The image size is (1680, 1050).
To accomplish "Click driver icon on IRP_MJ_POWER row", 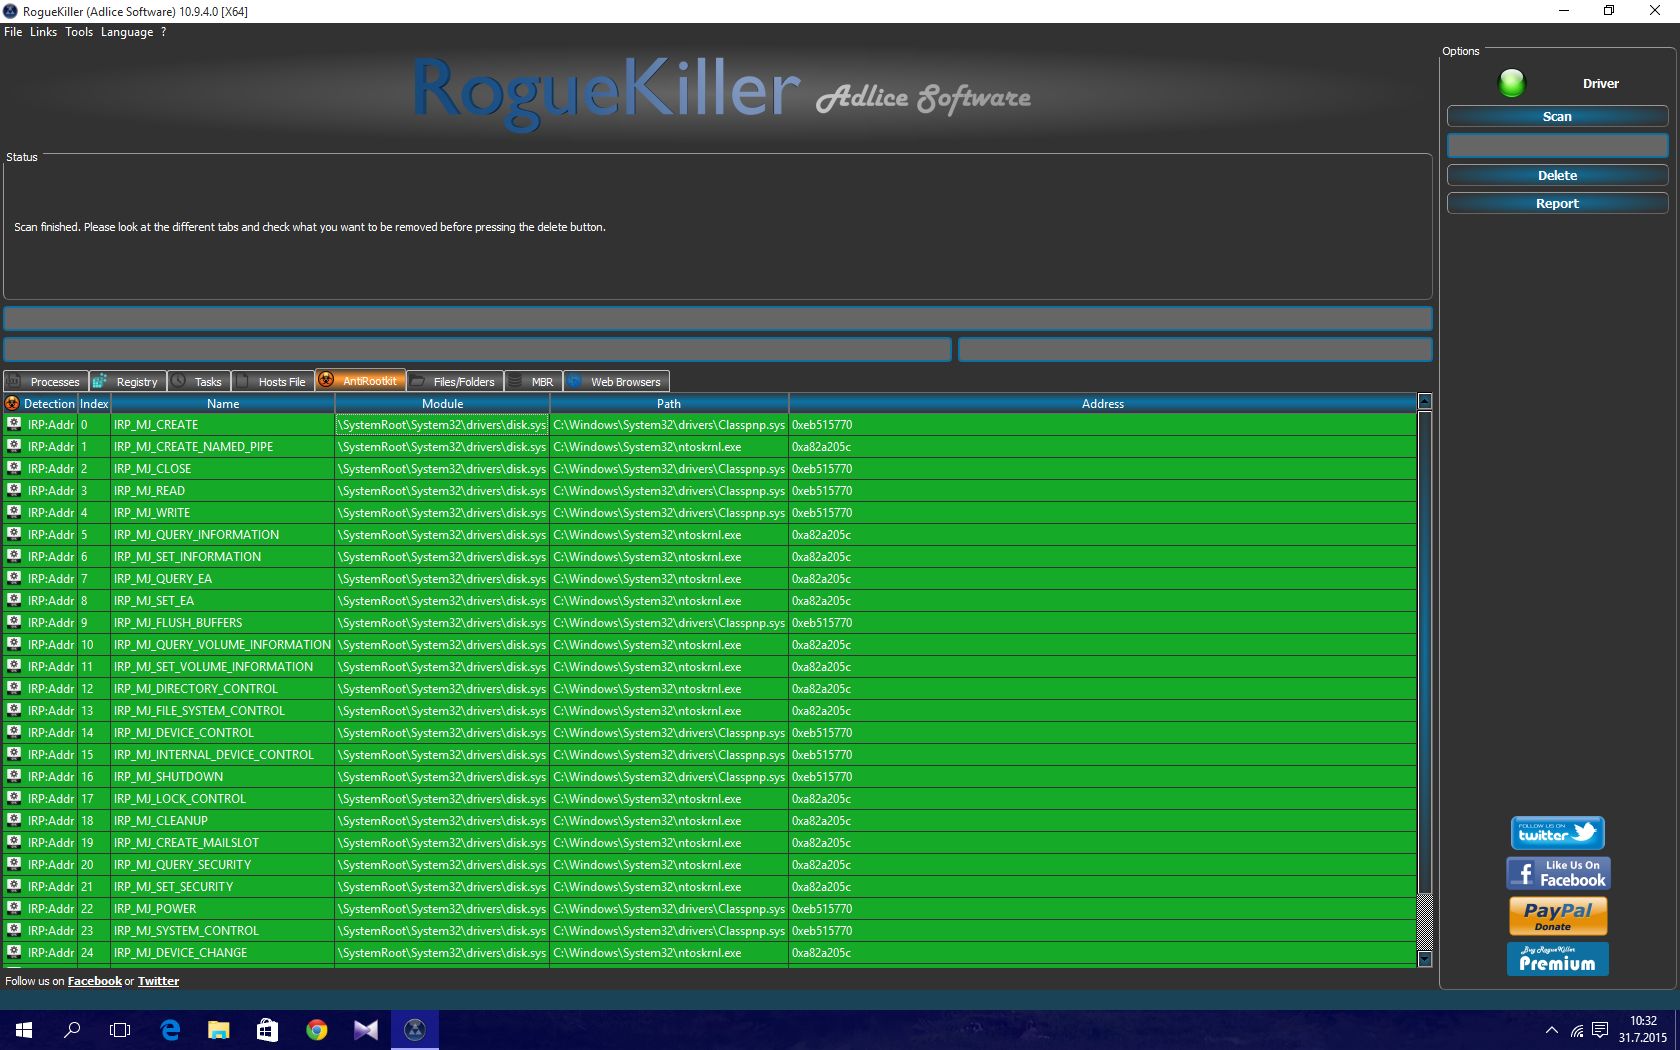I will pyautogui.click(x=14, y=908).
